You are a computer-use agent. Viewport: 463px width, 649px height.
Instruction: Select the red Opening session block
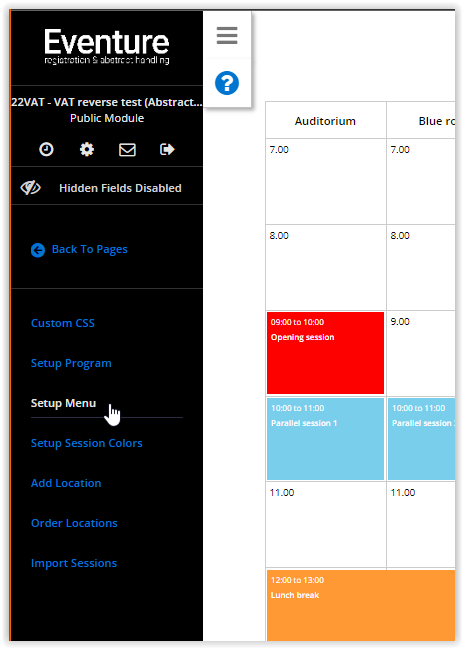point(325,353)
